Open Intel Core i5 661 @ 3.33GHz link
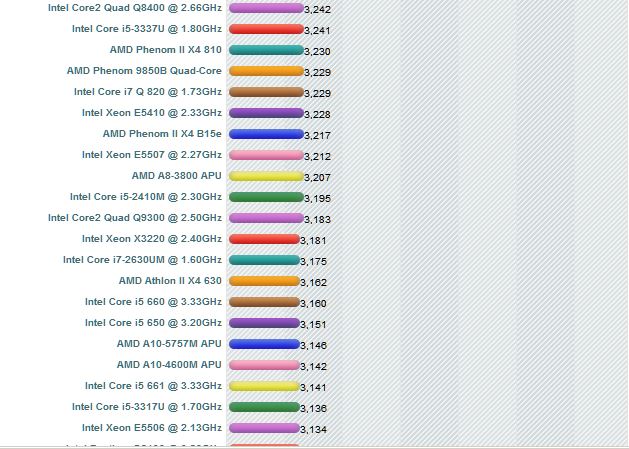 tap(153, 386)
